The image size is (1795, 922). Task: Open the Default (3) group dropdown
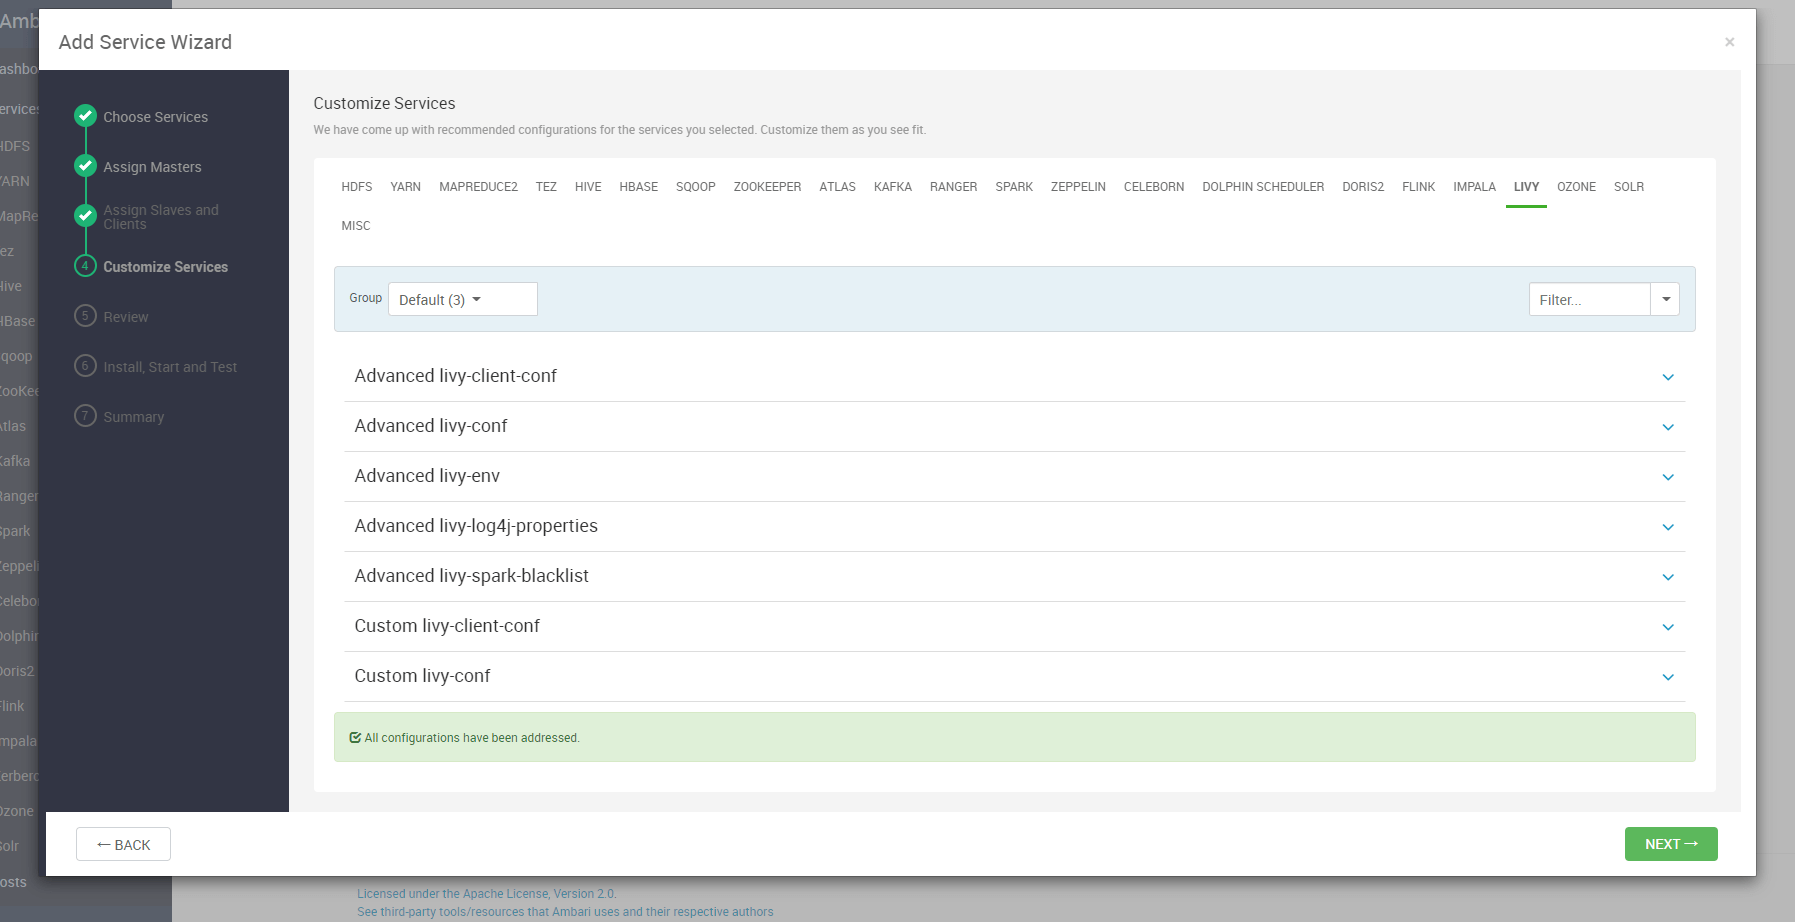click(x=462, y=299)
